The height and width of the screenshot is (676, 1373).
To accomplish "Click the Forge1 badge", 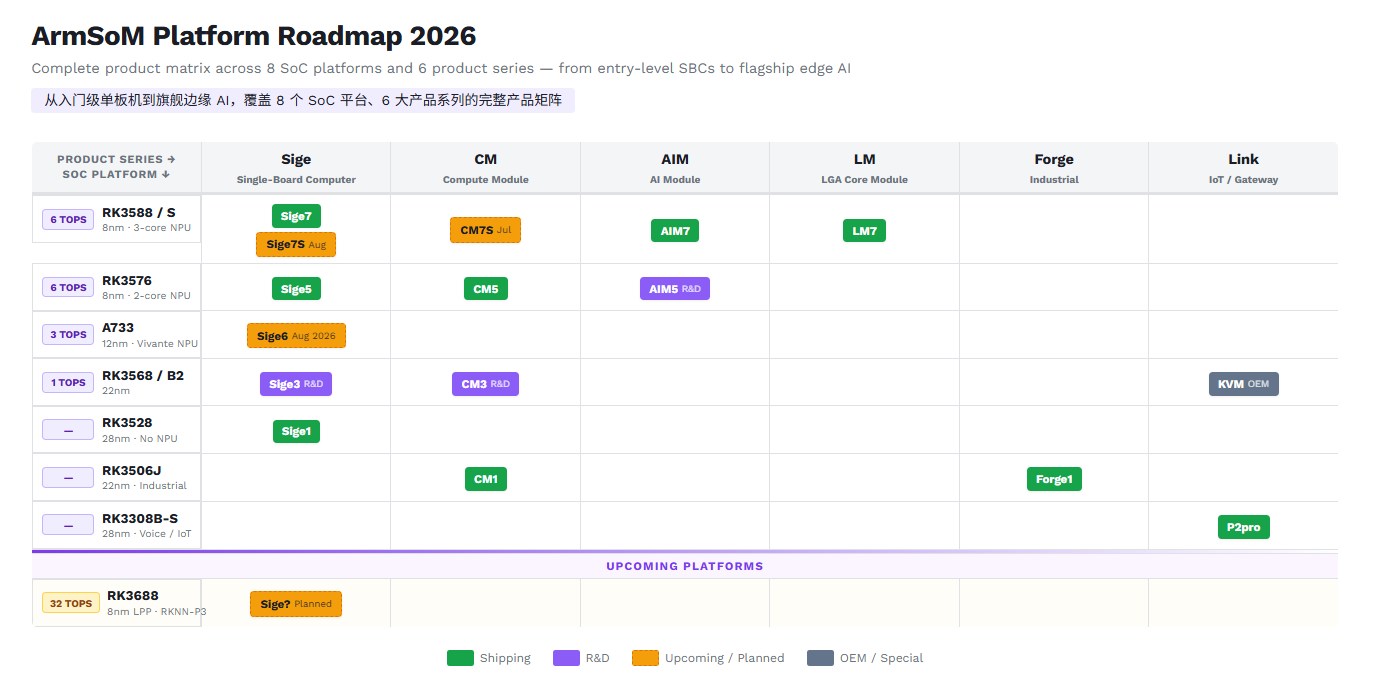I will 1054,479.
